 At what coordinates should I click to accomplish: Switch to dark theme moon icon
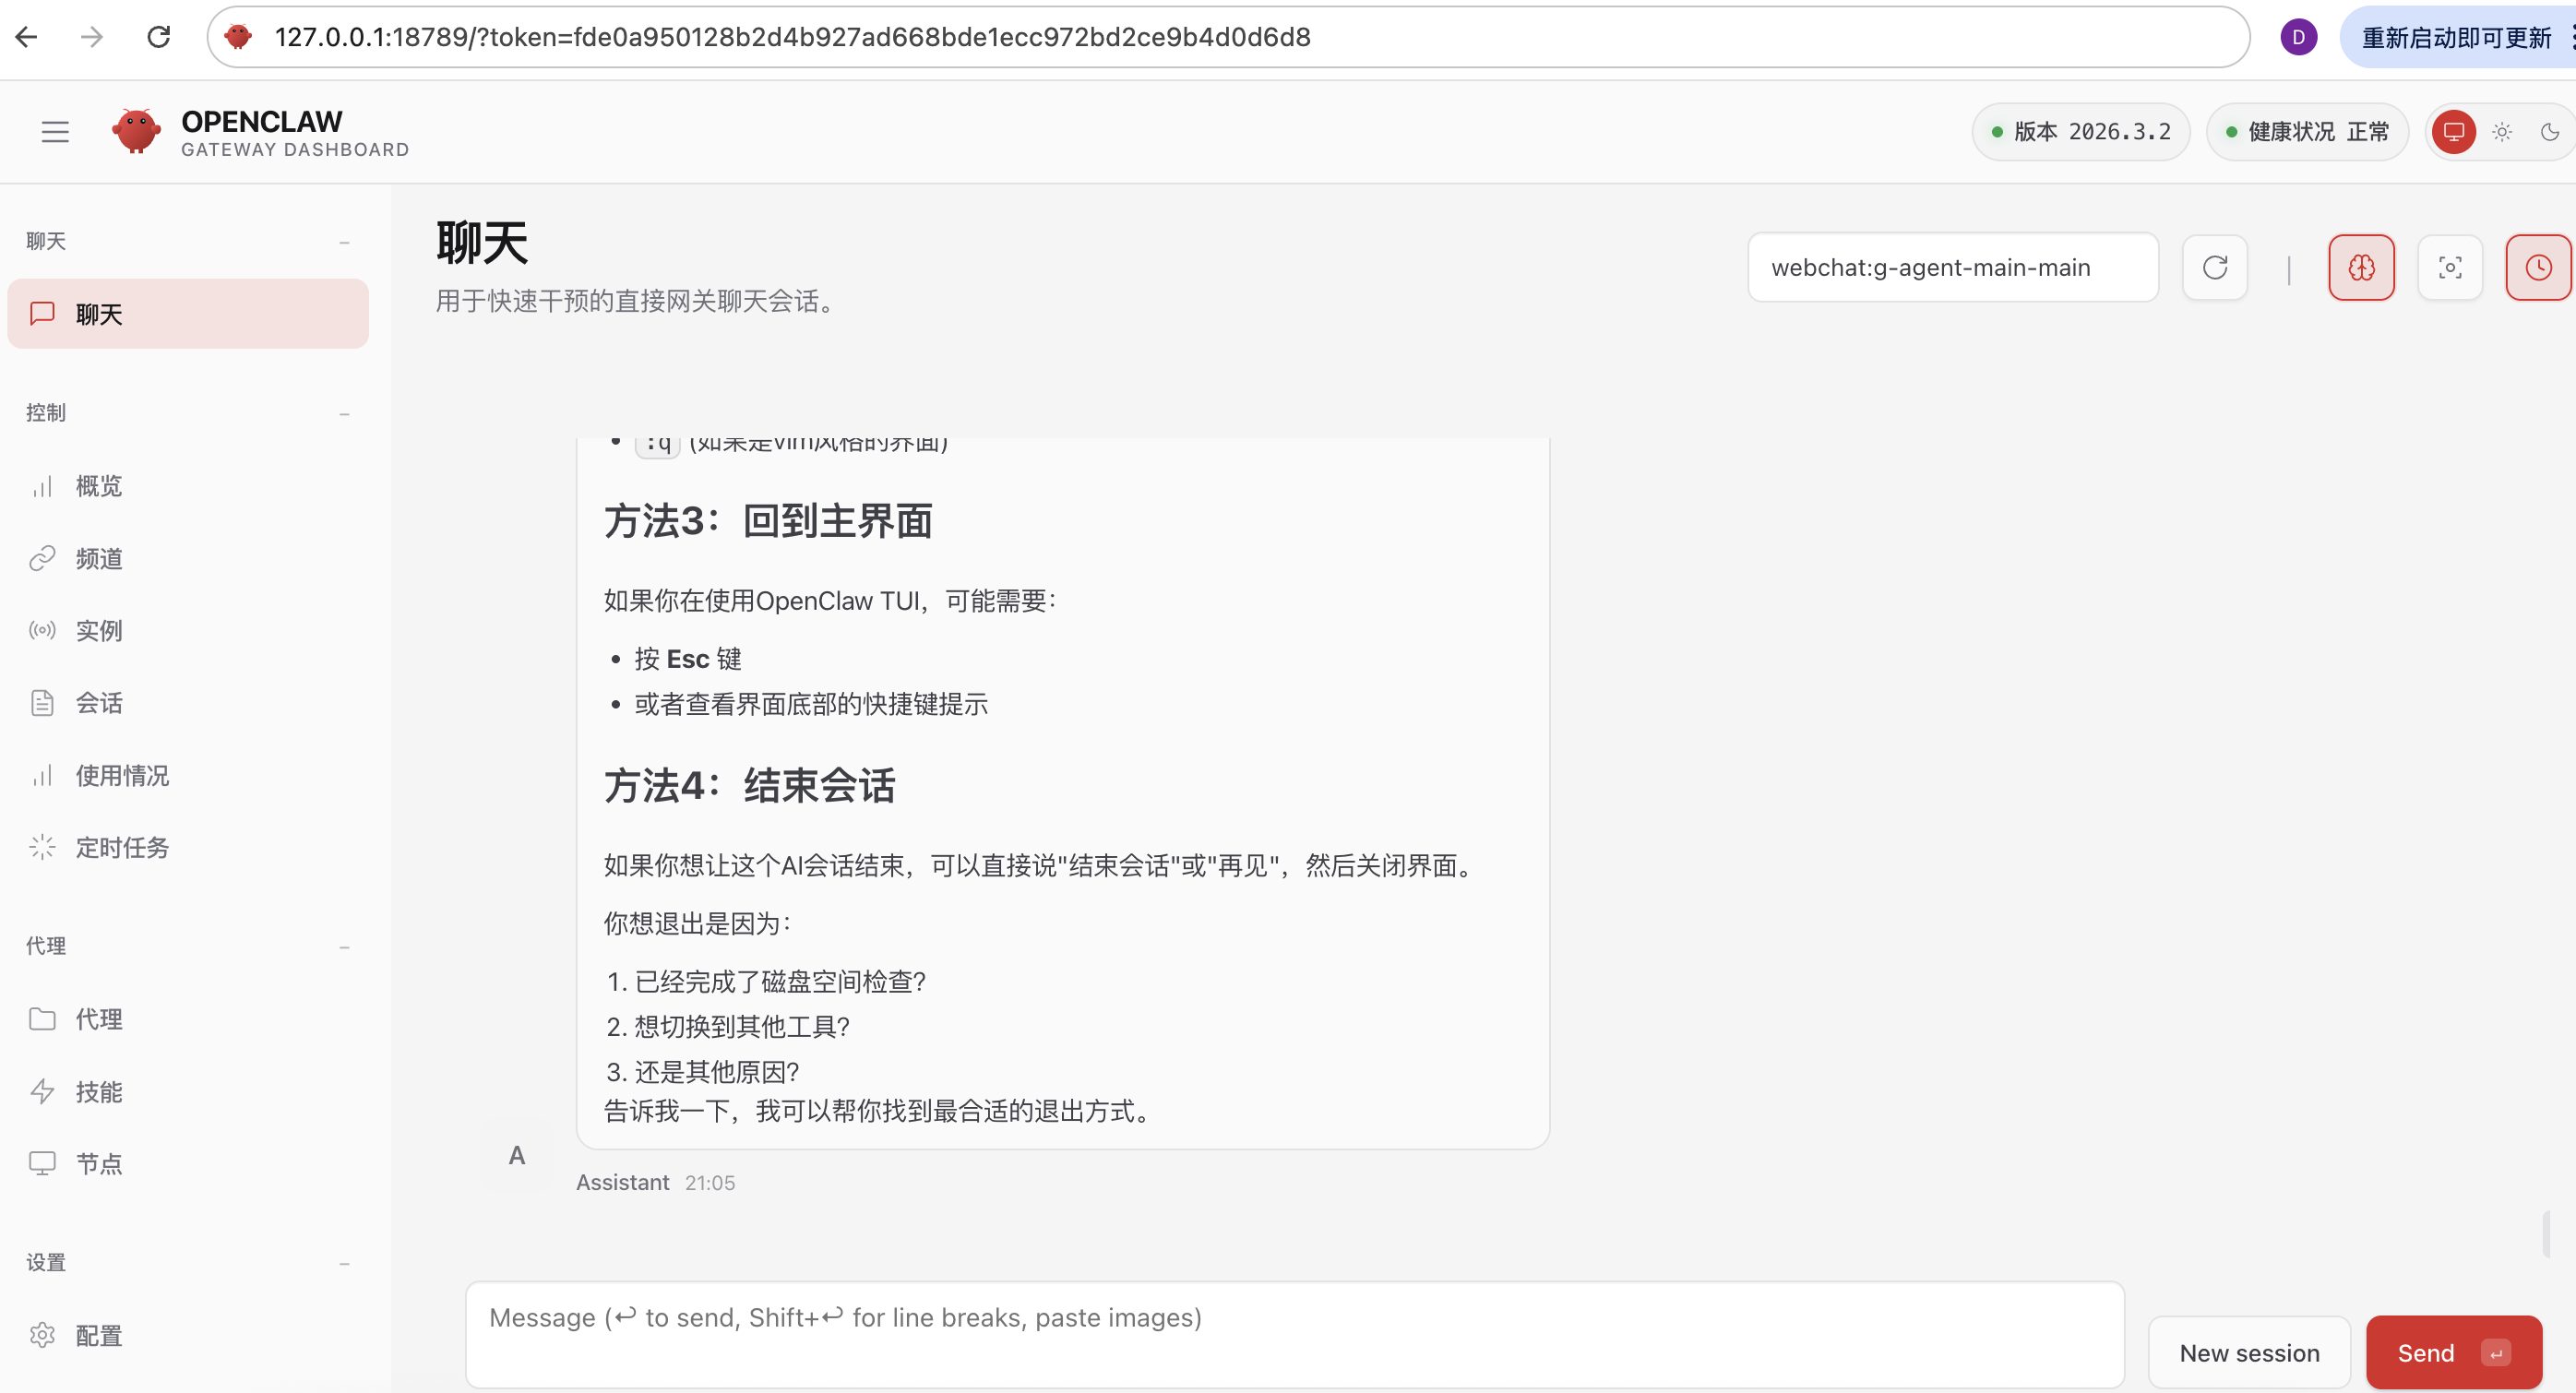click(2550, 131)
